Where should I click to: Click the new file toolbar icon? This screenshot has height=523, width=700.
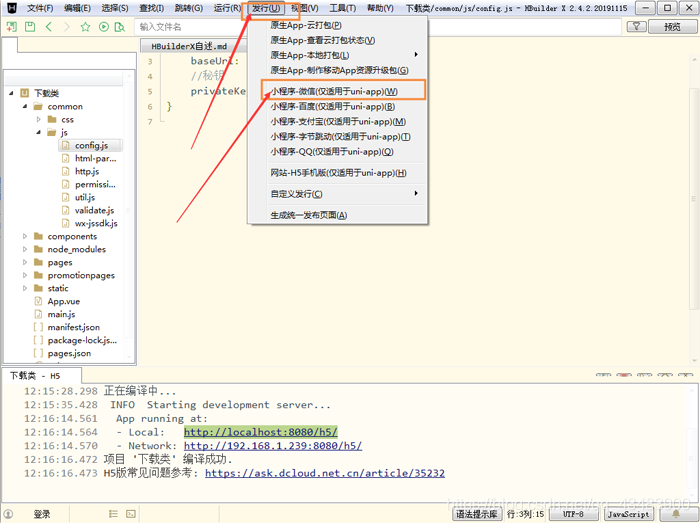12,27
